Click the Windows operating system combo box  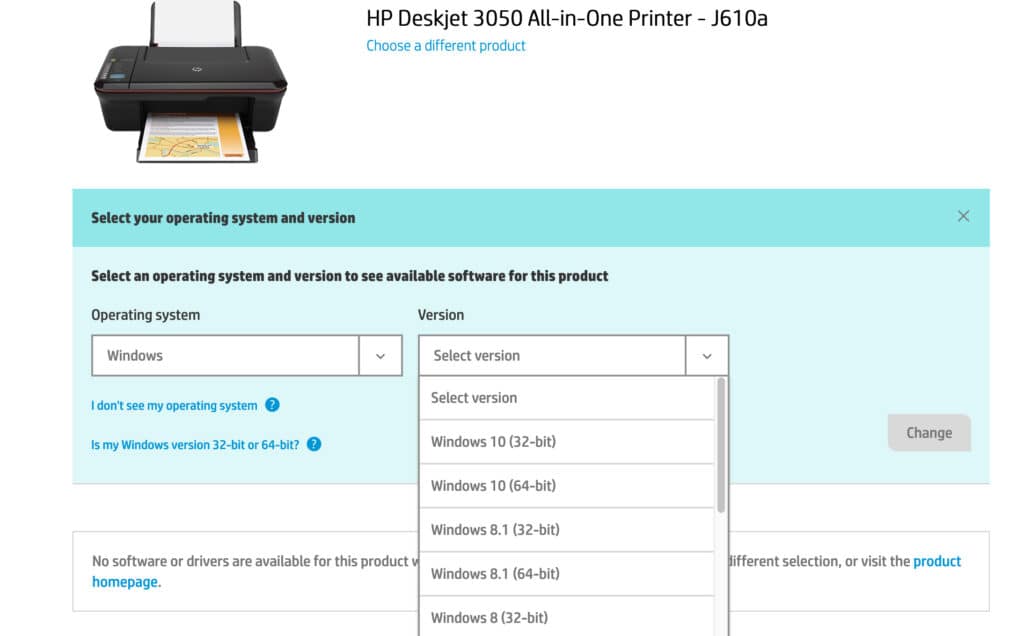pos(225,356)
